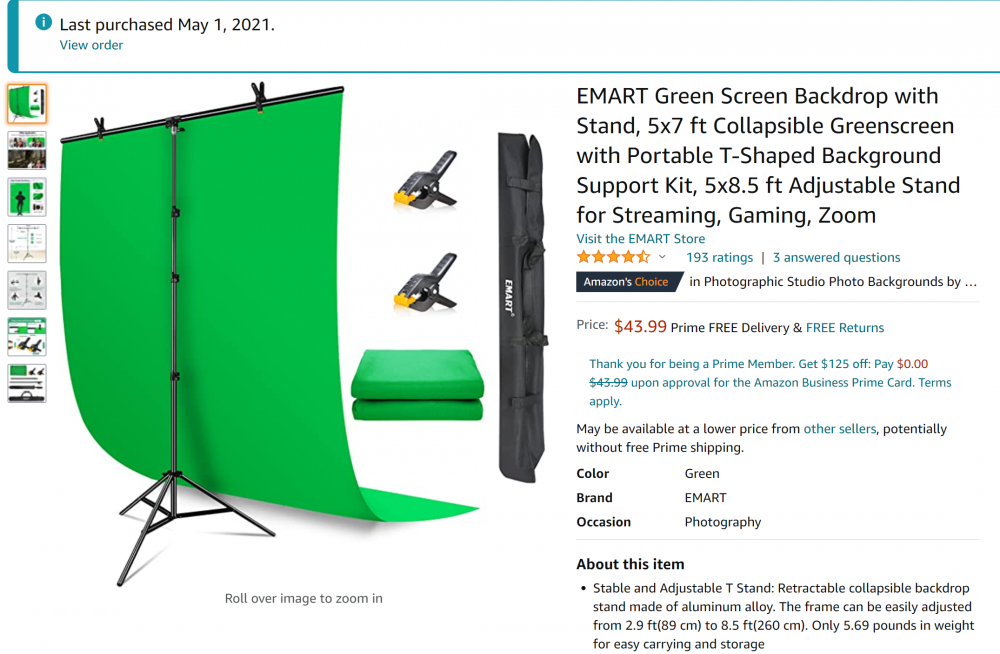Select the third thumbnail with person silhouette
The height and width of the screenshot is (654, 1000).
(x=27, y=197)
